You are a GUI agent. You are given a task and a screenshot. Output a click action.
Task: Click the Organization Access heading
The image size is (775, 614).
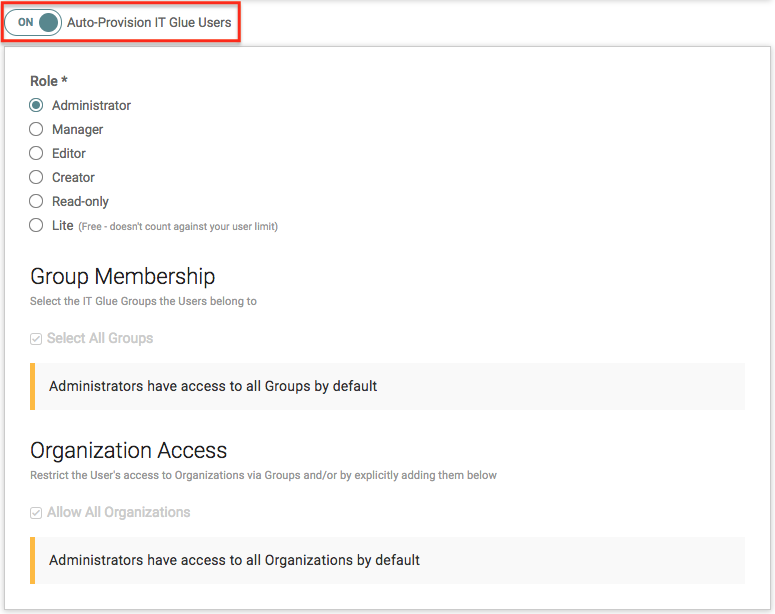click(x=128, y=450)
